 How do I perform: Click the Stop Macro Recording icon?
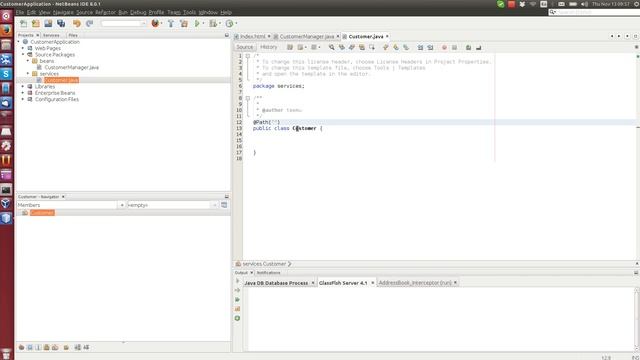pos(454,47)
